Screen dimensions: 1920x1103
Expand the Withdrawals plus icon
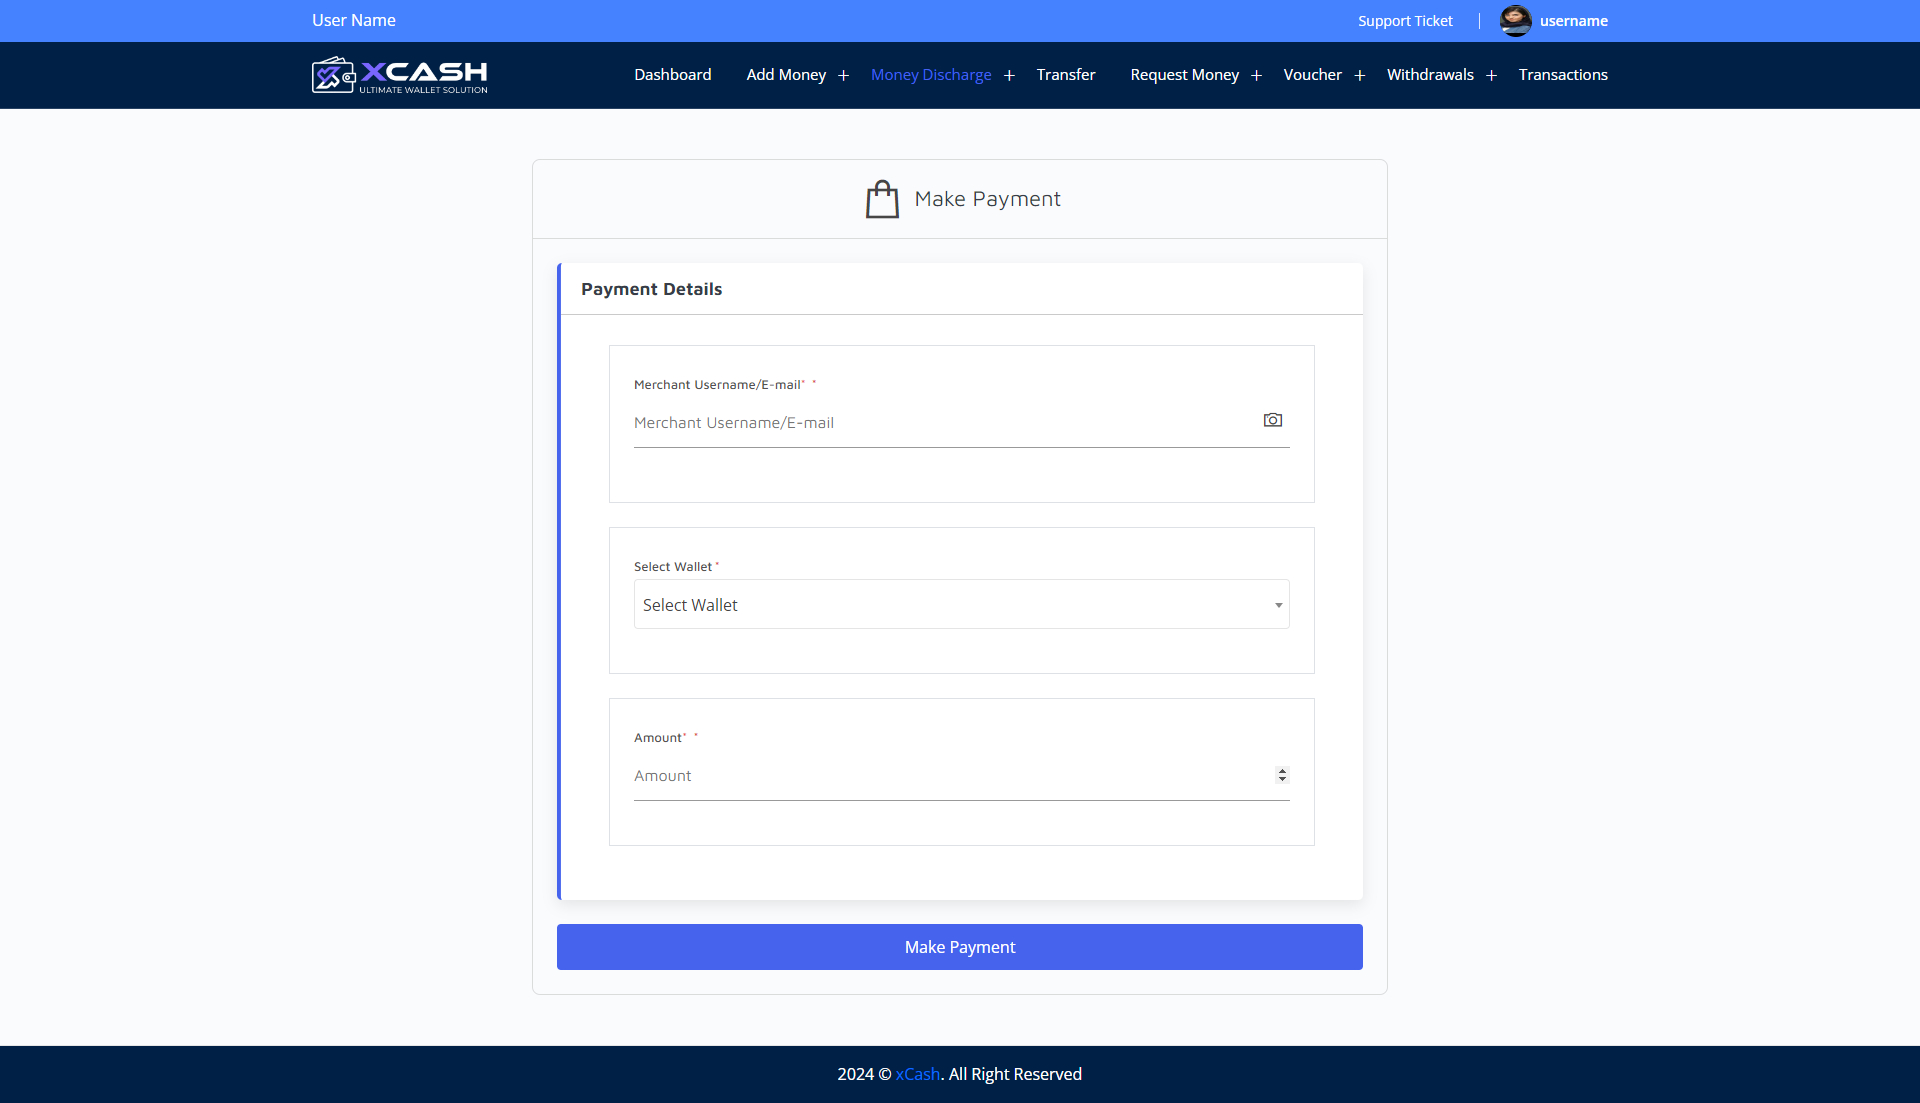(1491, 75)
